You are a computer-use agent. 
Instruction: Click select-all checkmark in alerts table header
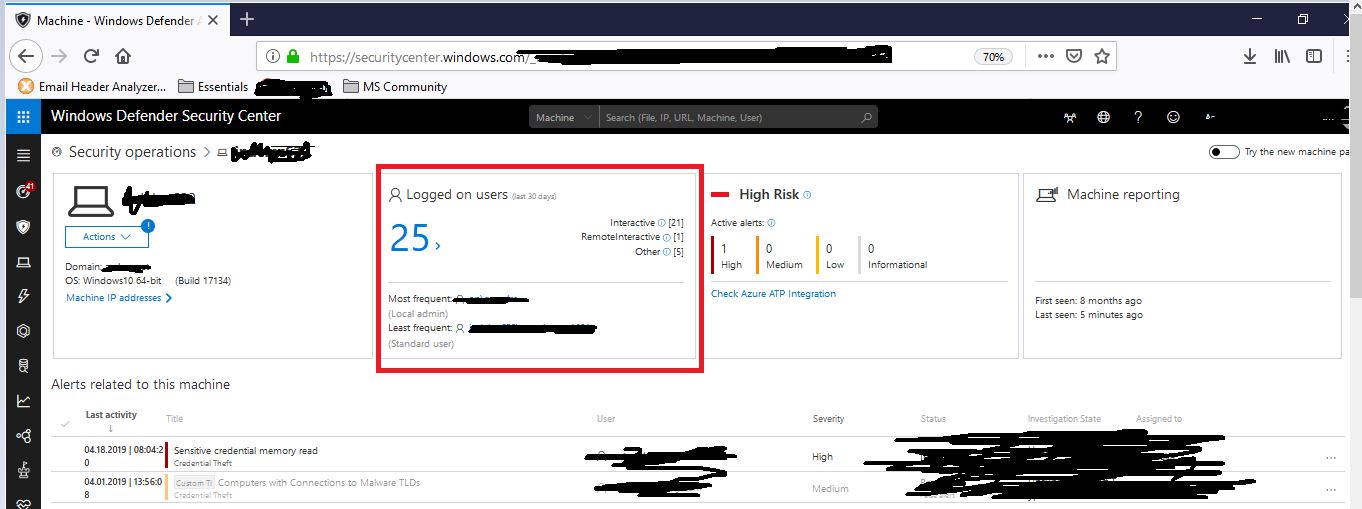point(66,424)
